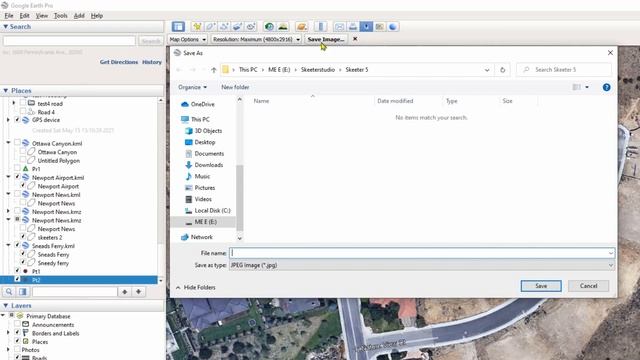Click the Add Image Overlay icon
Image resolution: width=640 pixels, height=360 pixels.
[x=238, y=27]
